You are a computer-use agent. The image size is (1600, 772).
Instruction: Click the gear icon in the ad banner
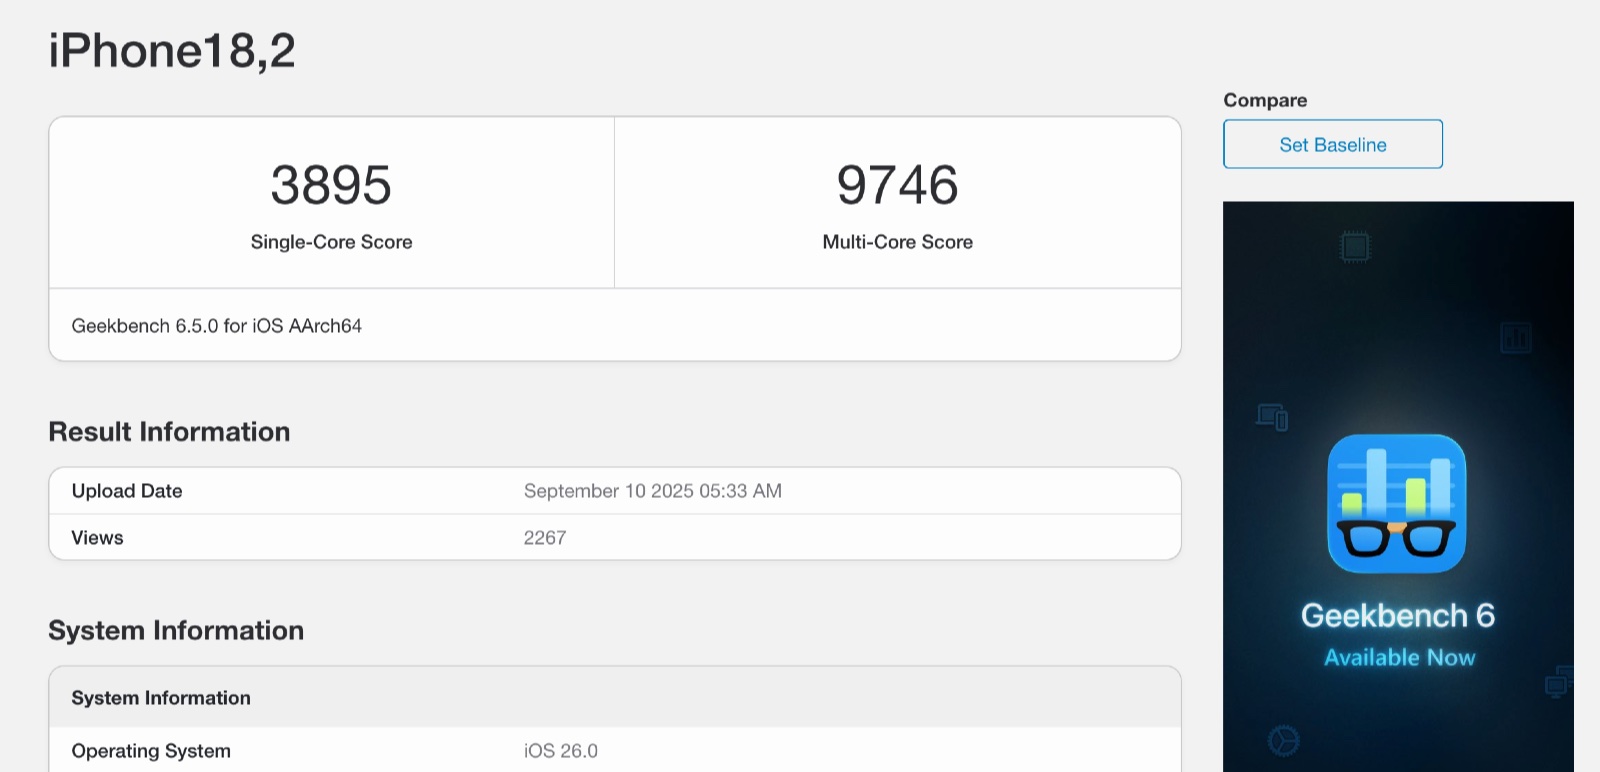click(x=1283, y=741)
